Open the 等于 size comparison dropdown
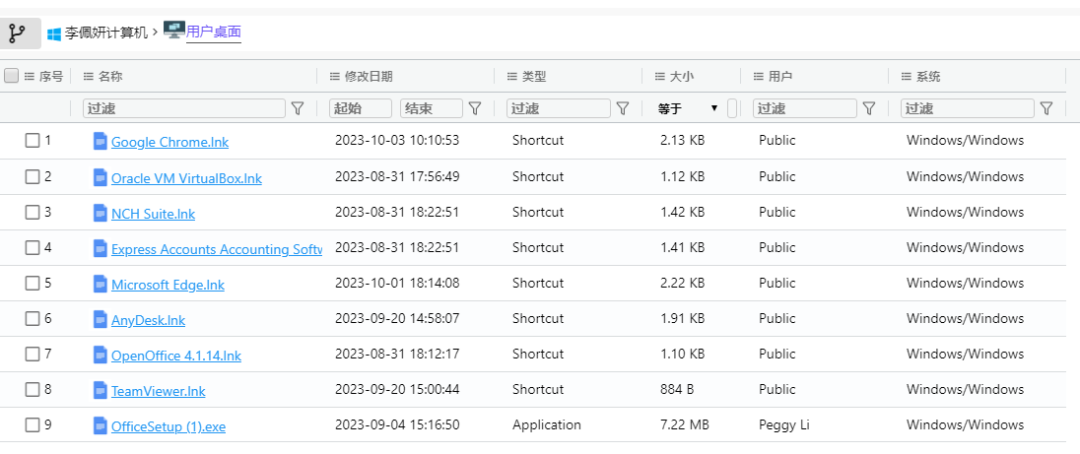 (687, 108)
